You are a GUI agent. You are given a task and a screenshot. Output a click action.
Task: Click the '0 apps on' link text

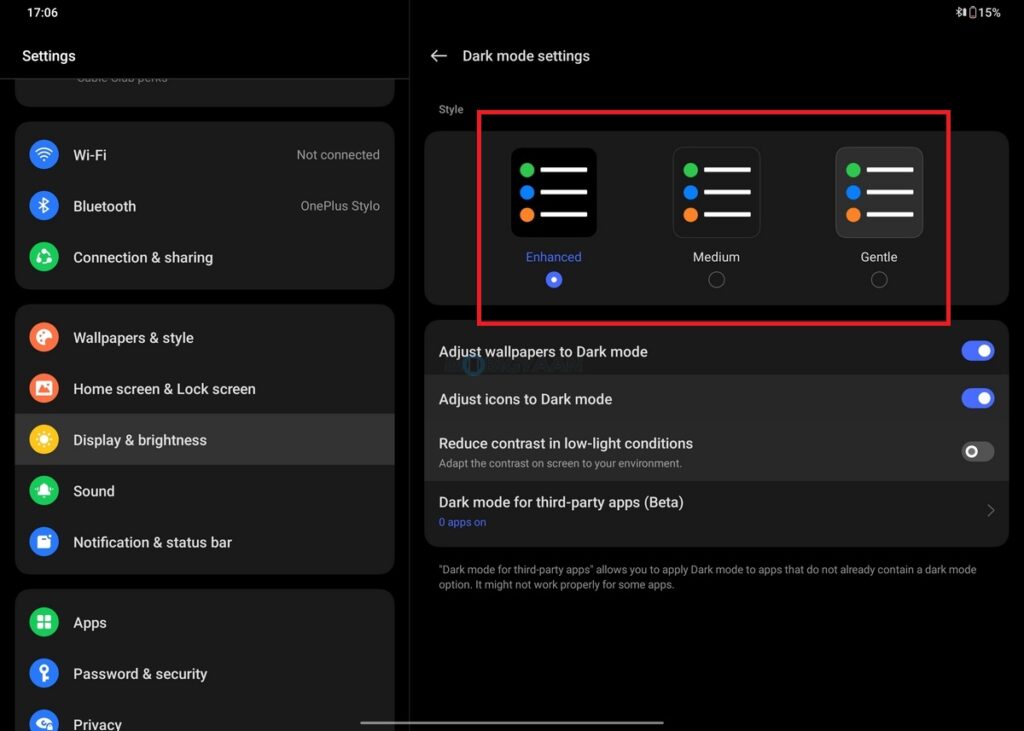[x=462, y=523]
